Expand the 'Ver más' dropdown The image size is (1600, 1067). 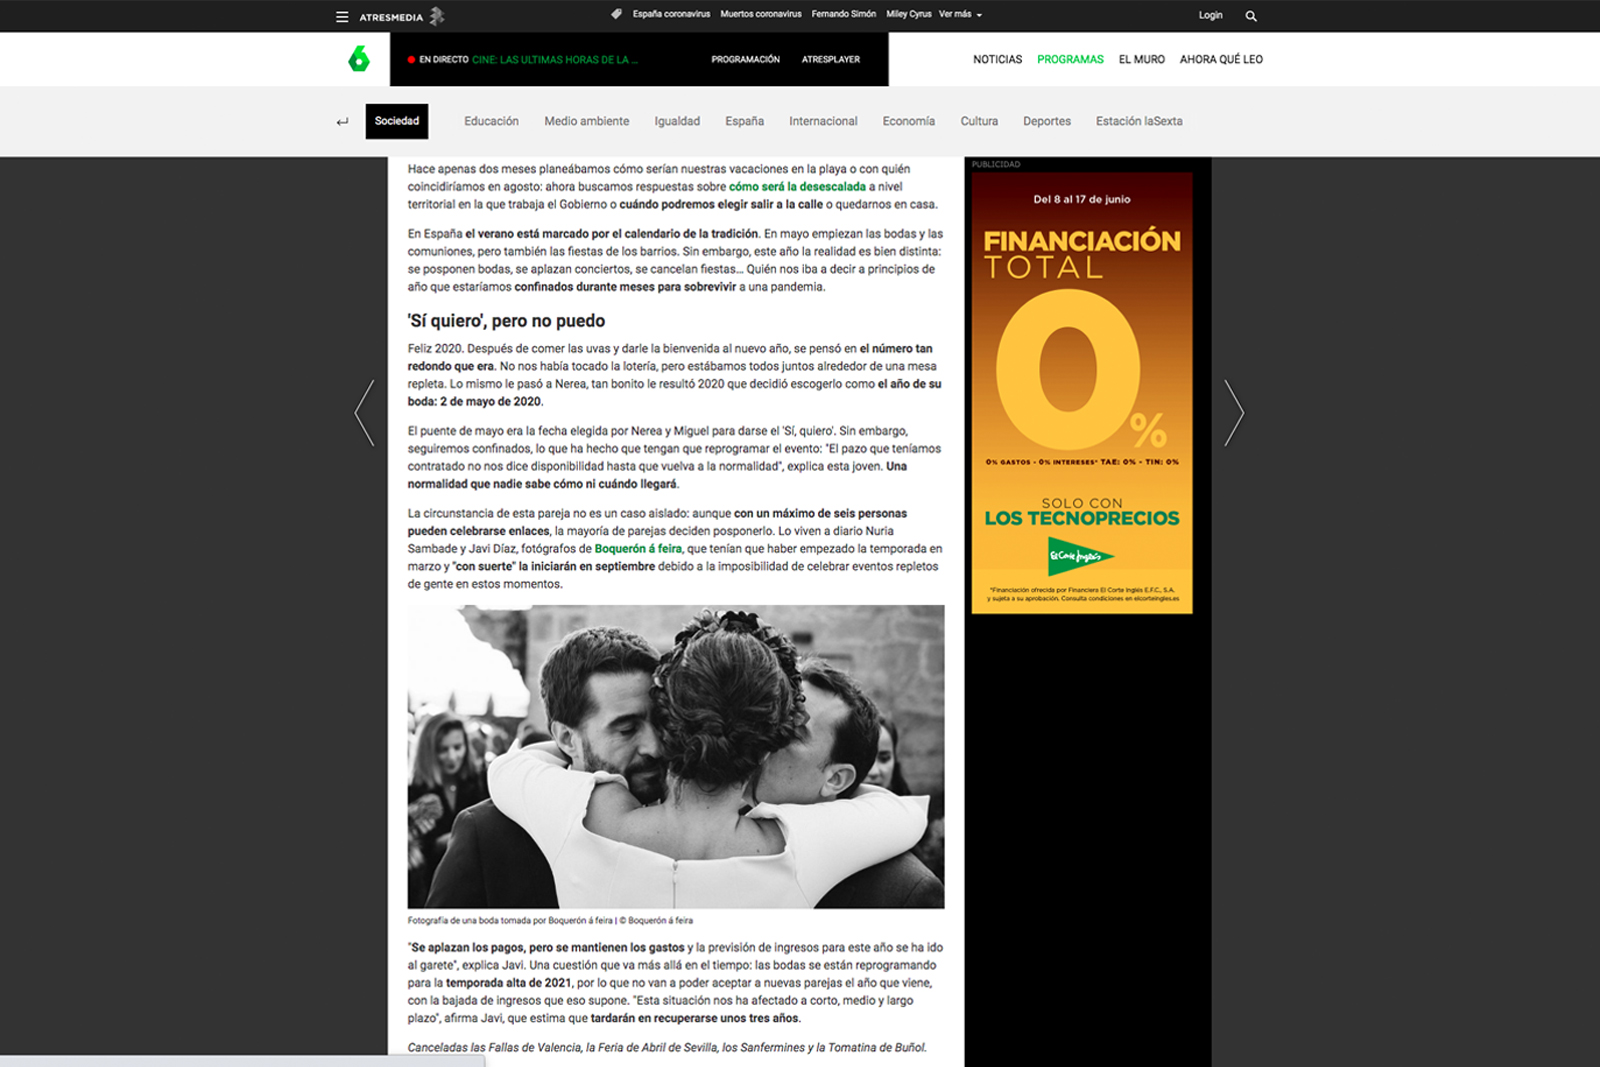click(x=960, y=14)
